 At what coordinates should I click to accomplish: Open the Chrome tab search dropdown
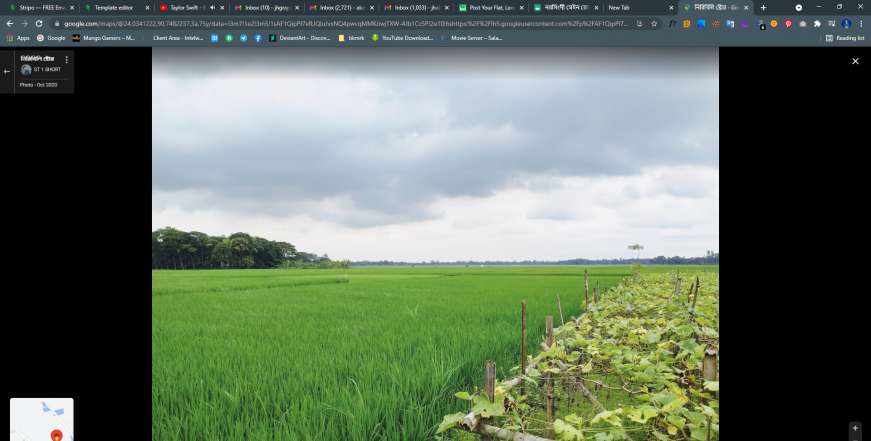pos(799,8)
